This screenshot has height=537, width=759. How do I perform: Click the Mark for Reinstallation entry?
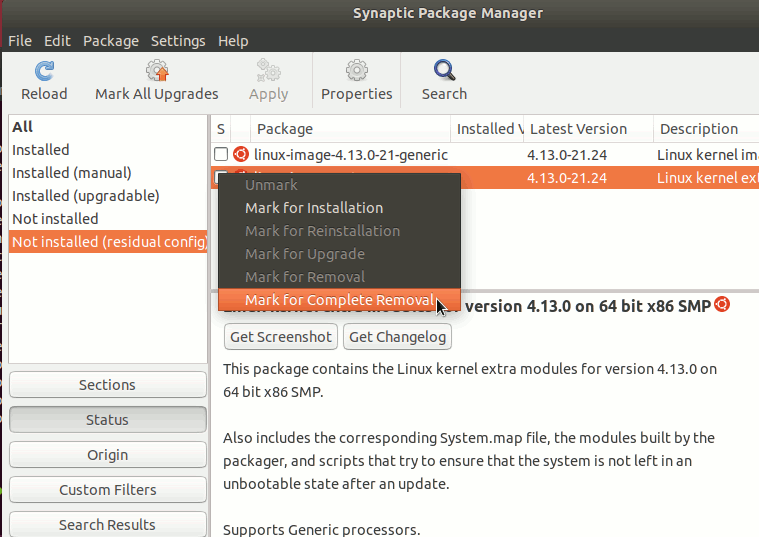tap(339, 231)
